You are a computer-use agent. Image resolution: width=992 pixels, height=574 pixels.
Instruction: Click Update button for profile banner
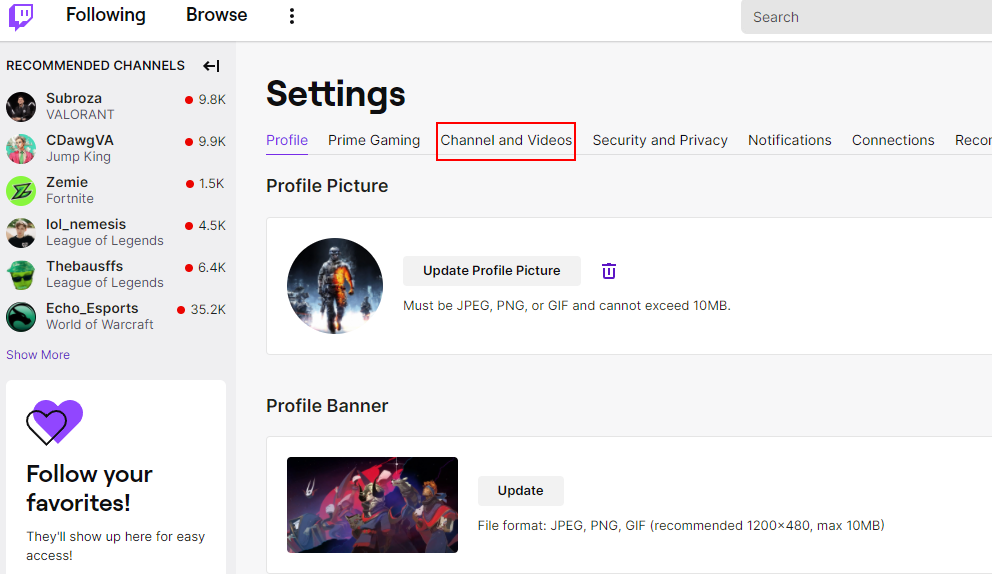(x=520, y=491)
